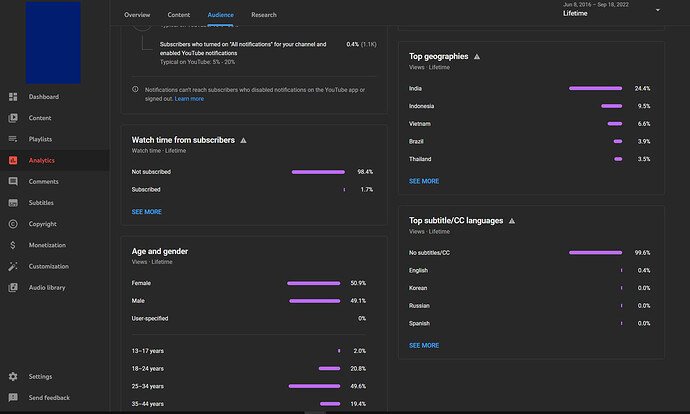Open the Playlists icon in sidebar
This screenshot has height=414, width=690.
(x=13, y=139)
